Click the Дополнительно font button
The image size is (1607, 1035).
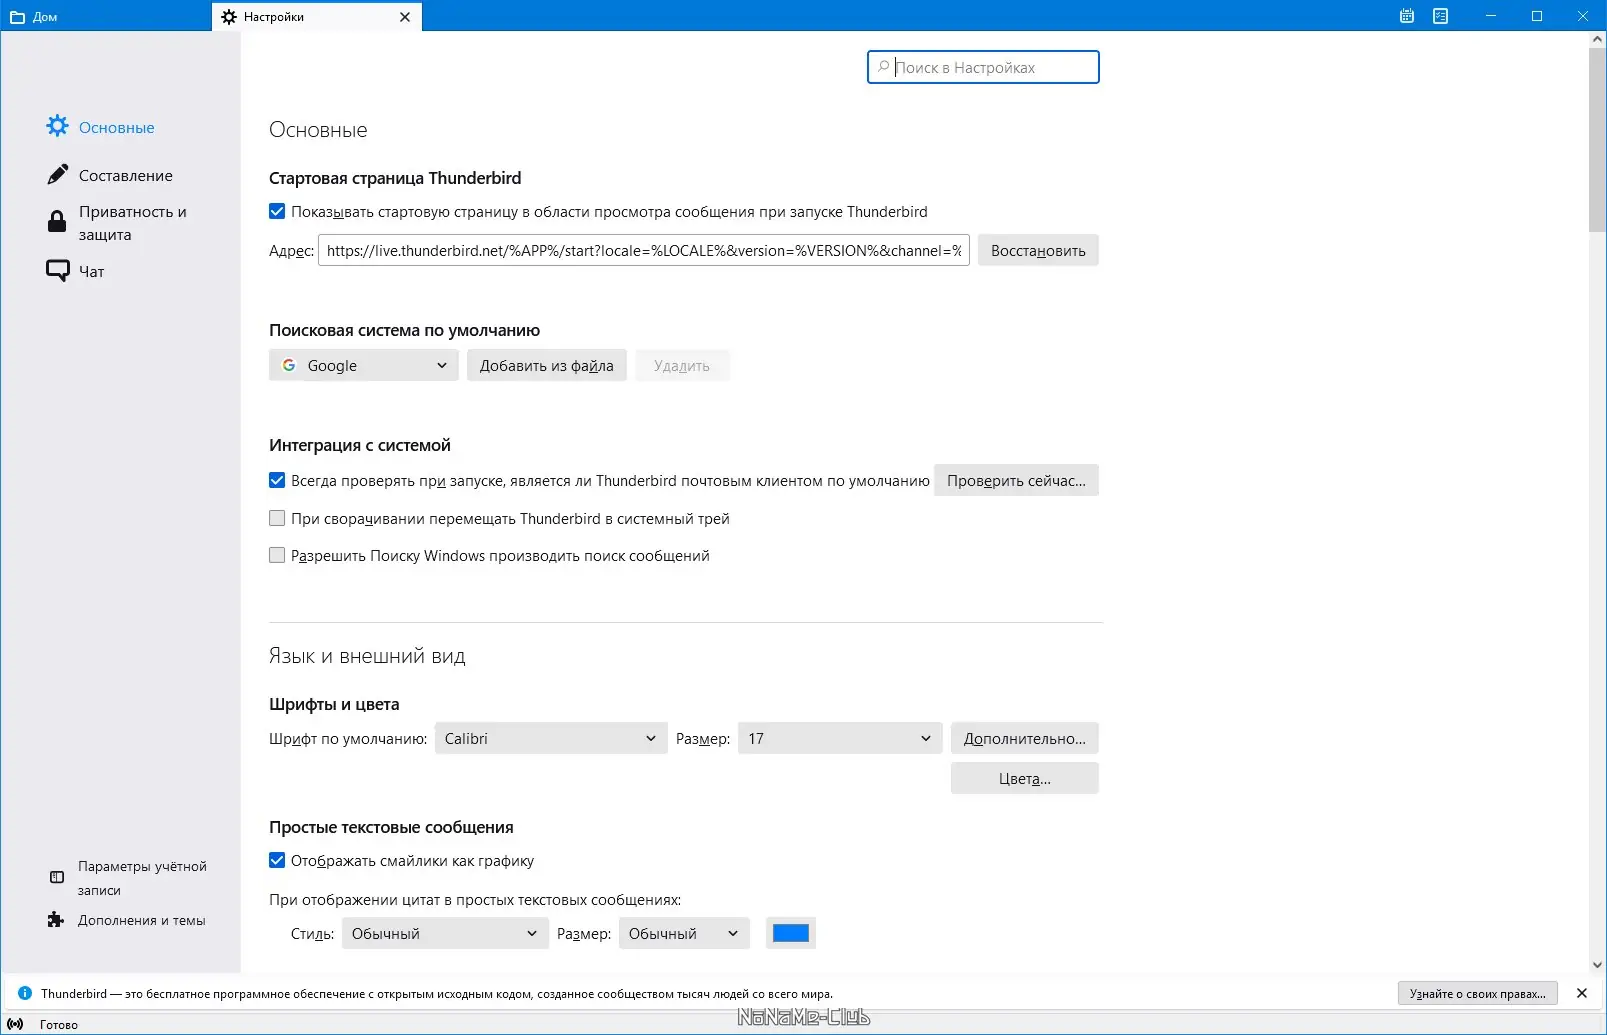[x=1025, y=738]
